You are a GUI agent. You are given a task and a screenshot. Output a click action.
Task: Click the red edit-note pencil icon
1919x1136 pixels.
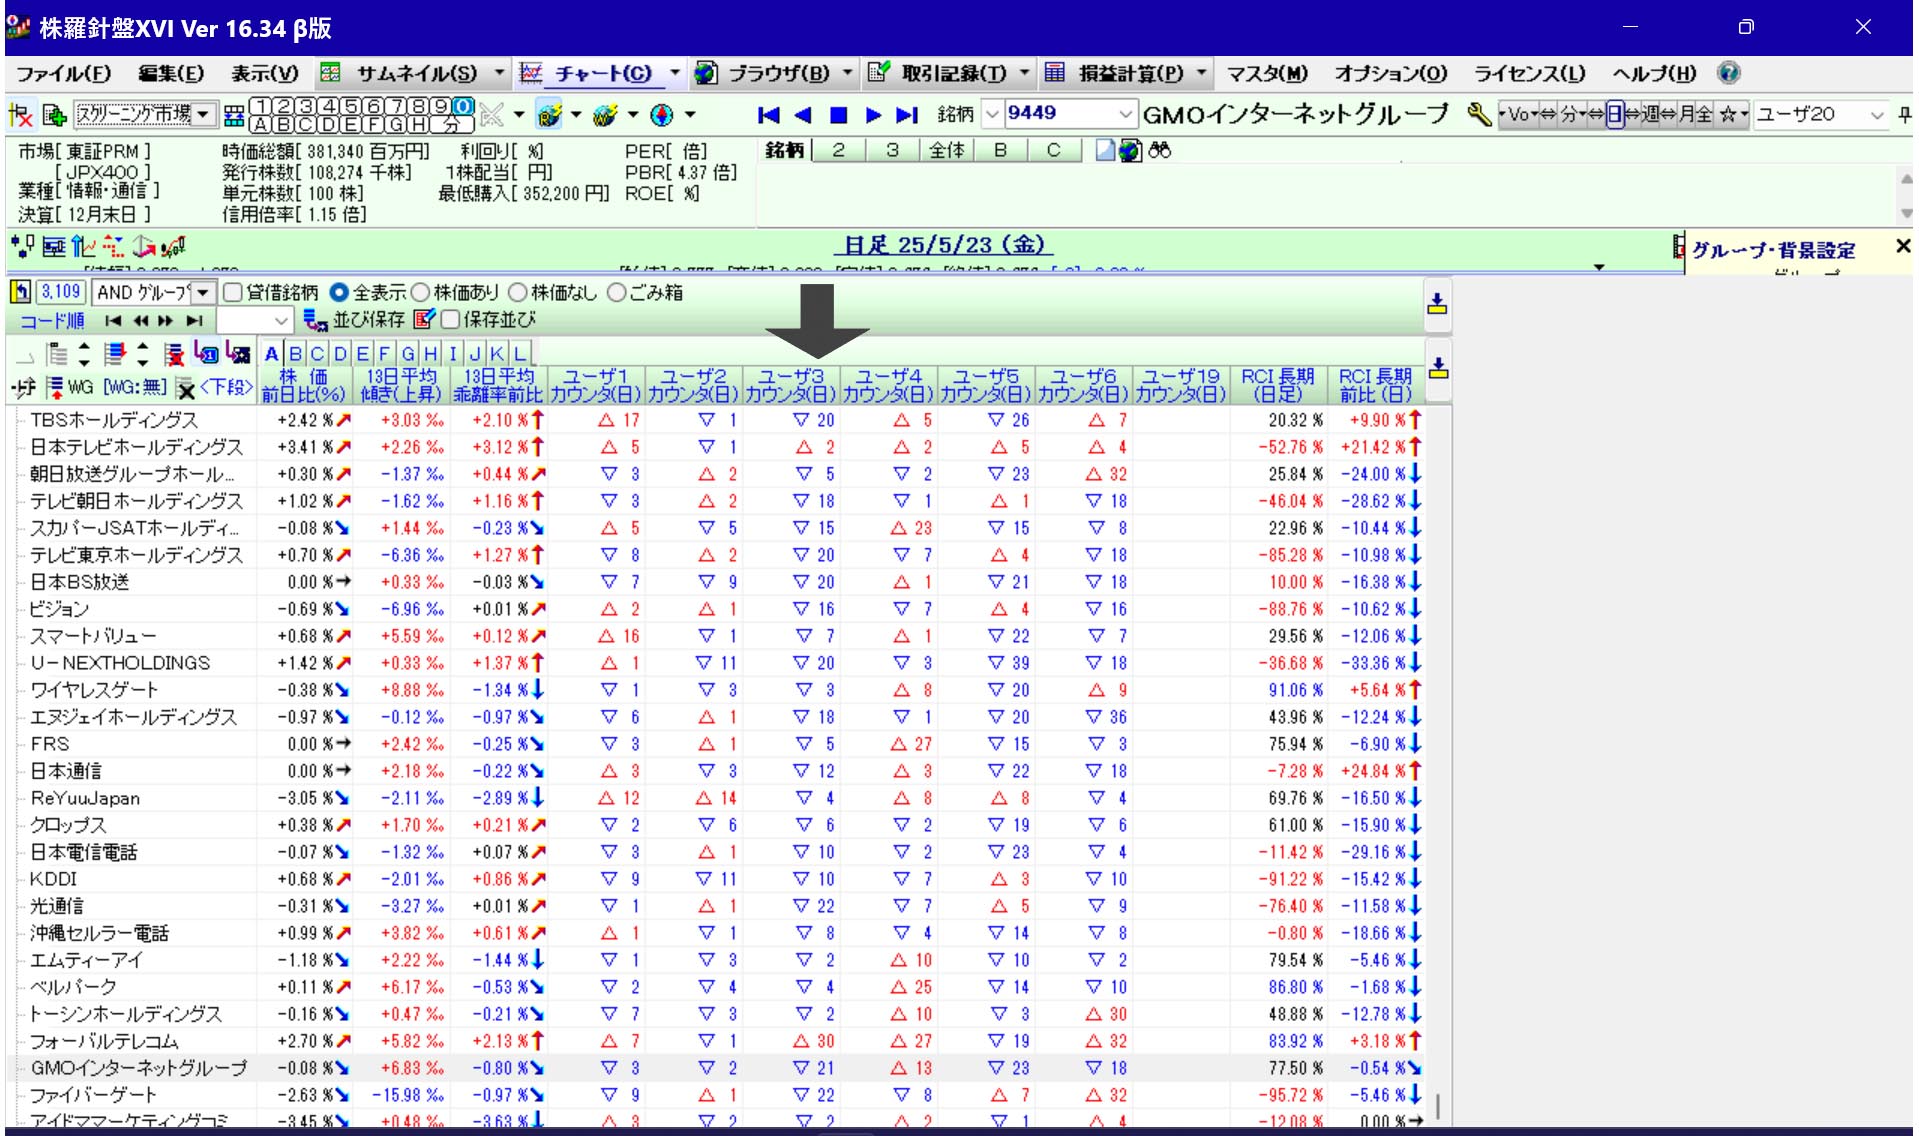coord(423,320)
